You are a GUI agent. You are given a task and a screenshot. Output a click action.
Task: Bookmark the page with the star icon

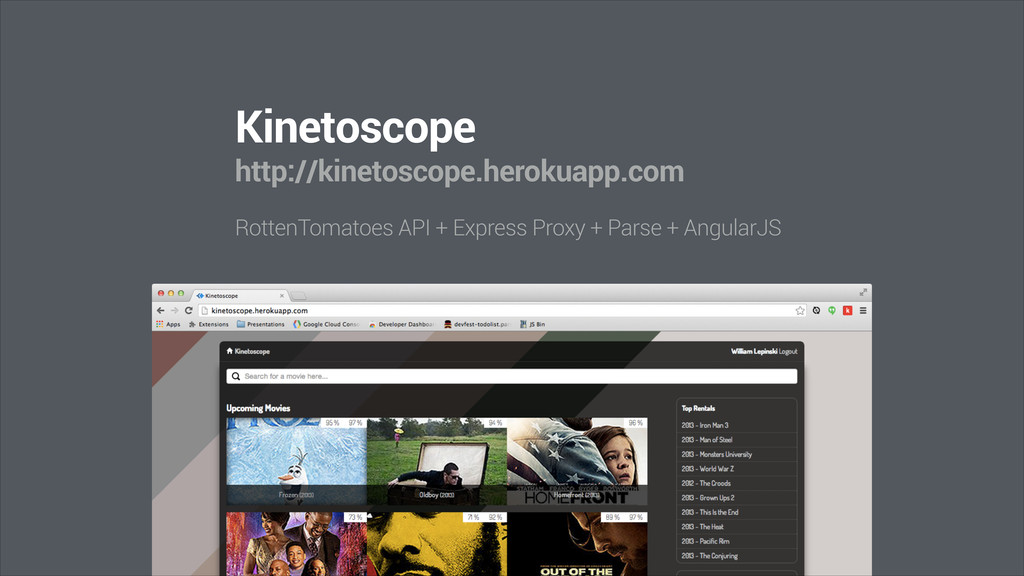click(x=800, y=311)
